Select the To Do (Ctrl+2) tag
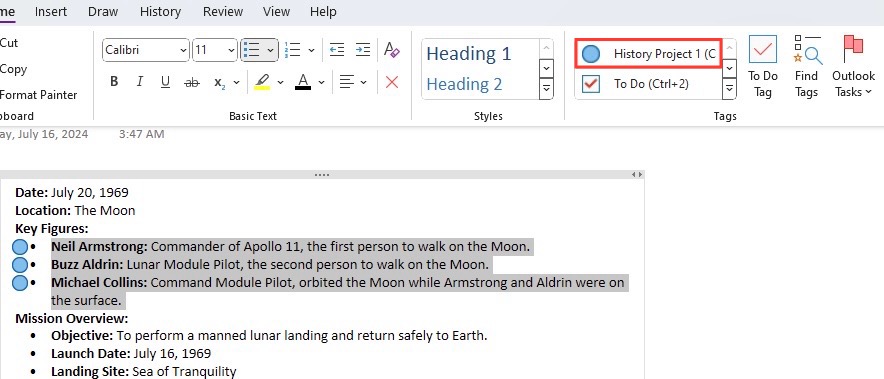The width and height of the screenshot is (884, 379). 648,84
